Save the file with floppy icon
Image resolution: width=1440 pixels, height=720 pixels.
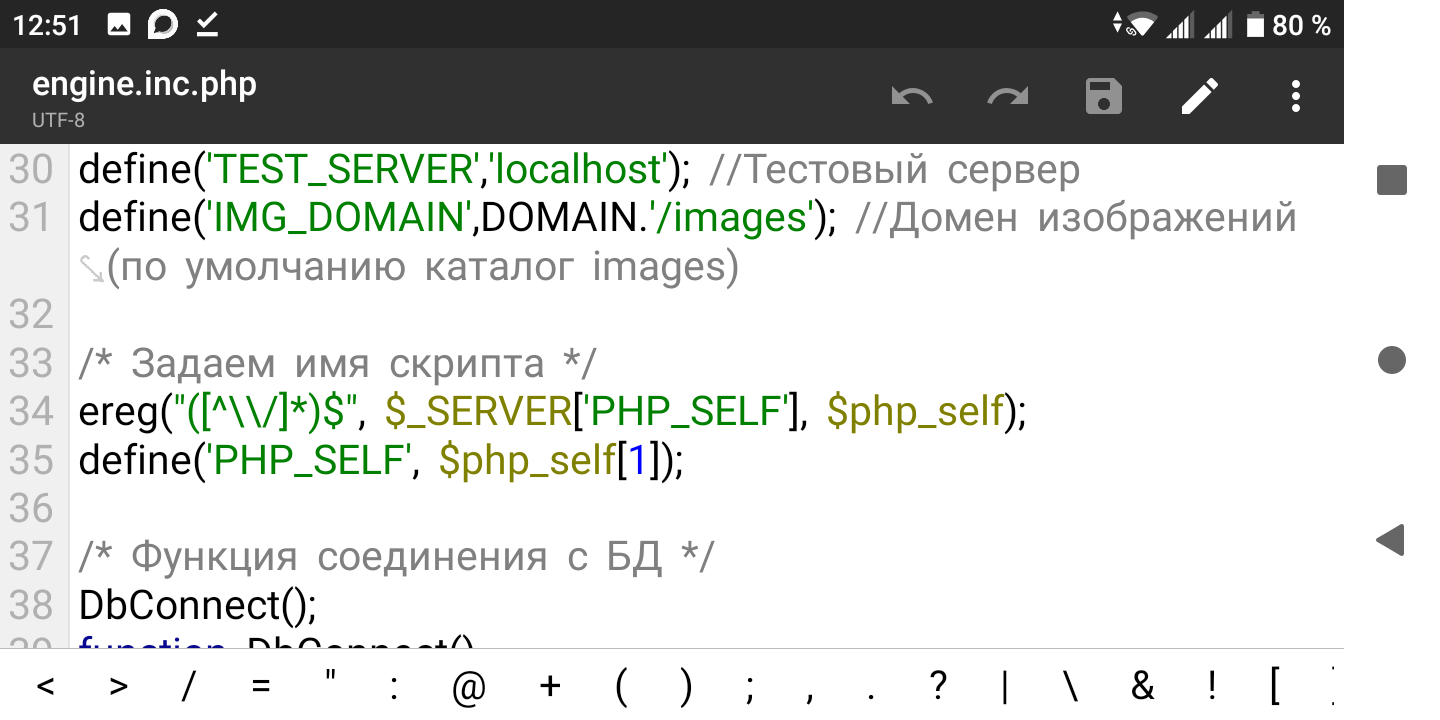point(1103,97)
